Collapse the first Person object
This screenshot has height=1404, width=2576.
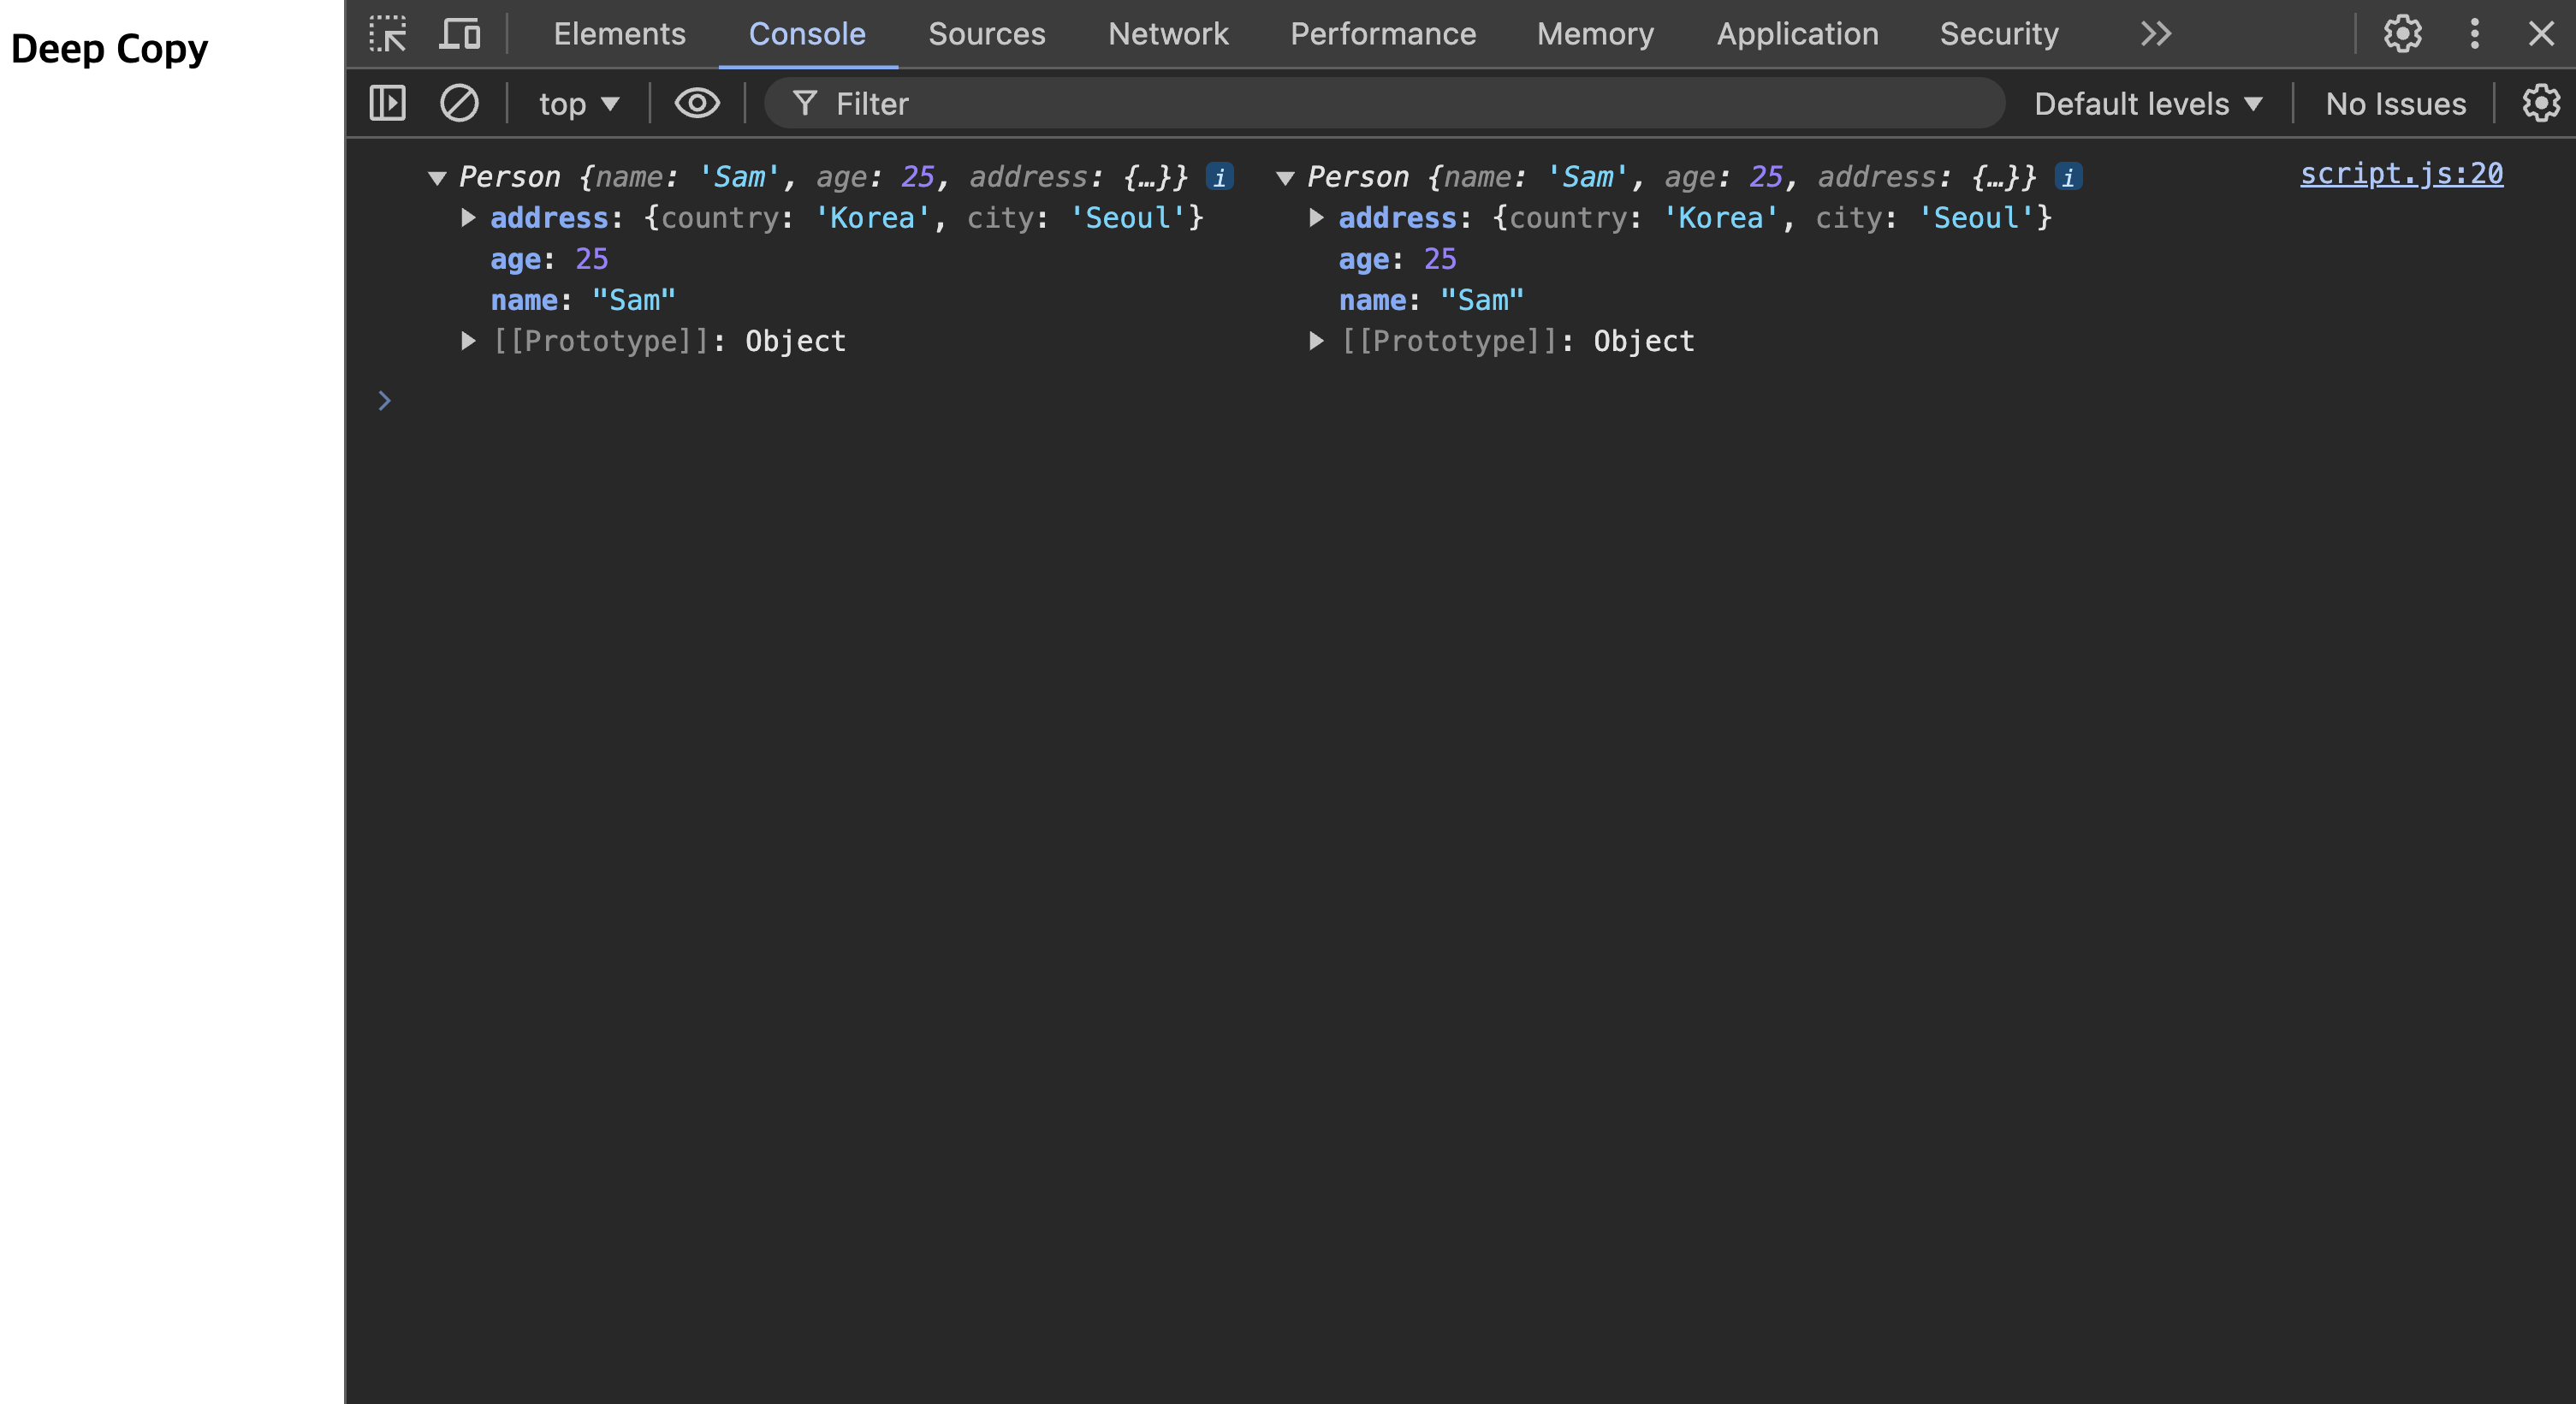click(437, 178)
